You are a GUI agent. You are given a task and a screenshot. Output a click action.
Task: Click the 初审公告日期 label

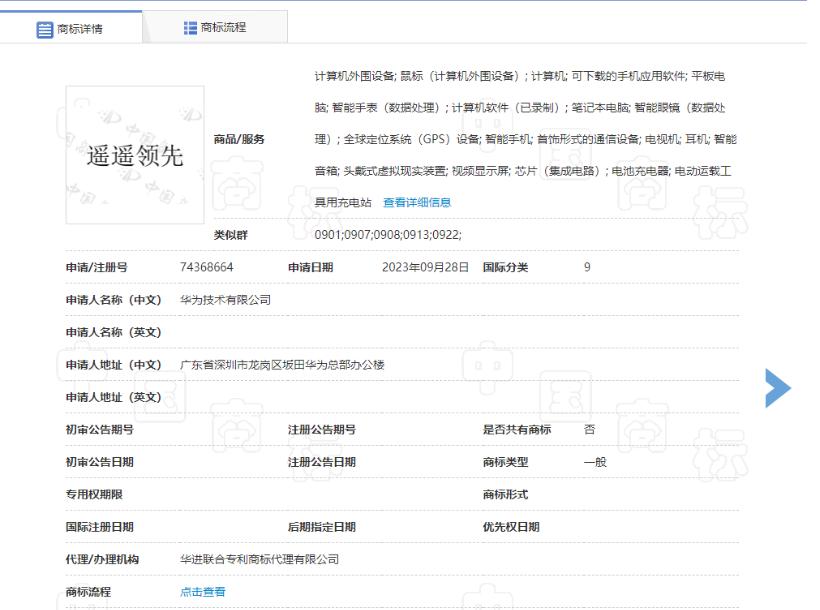tap(99, 462)
